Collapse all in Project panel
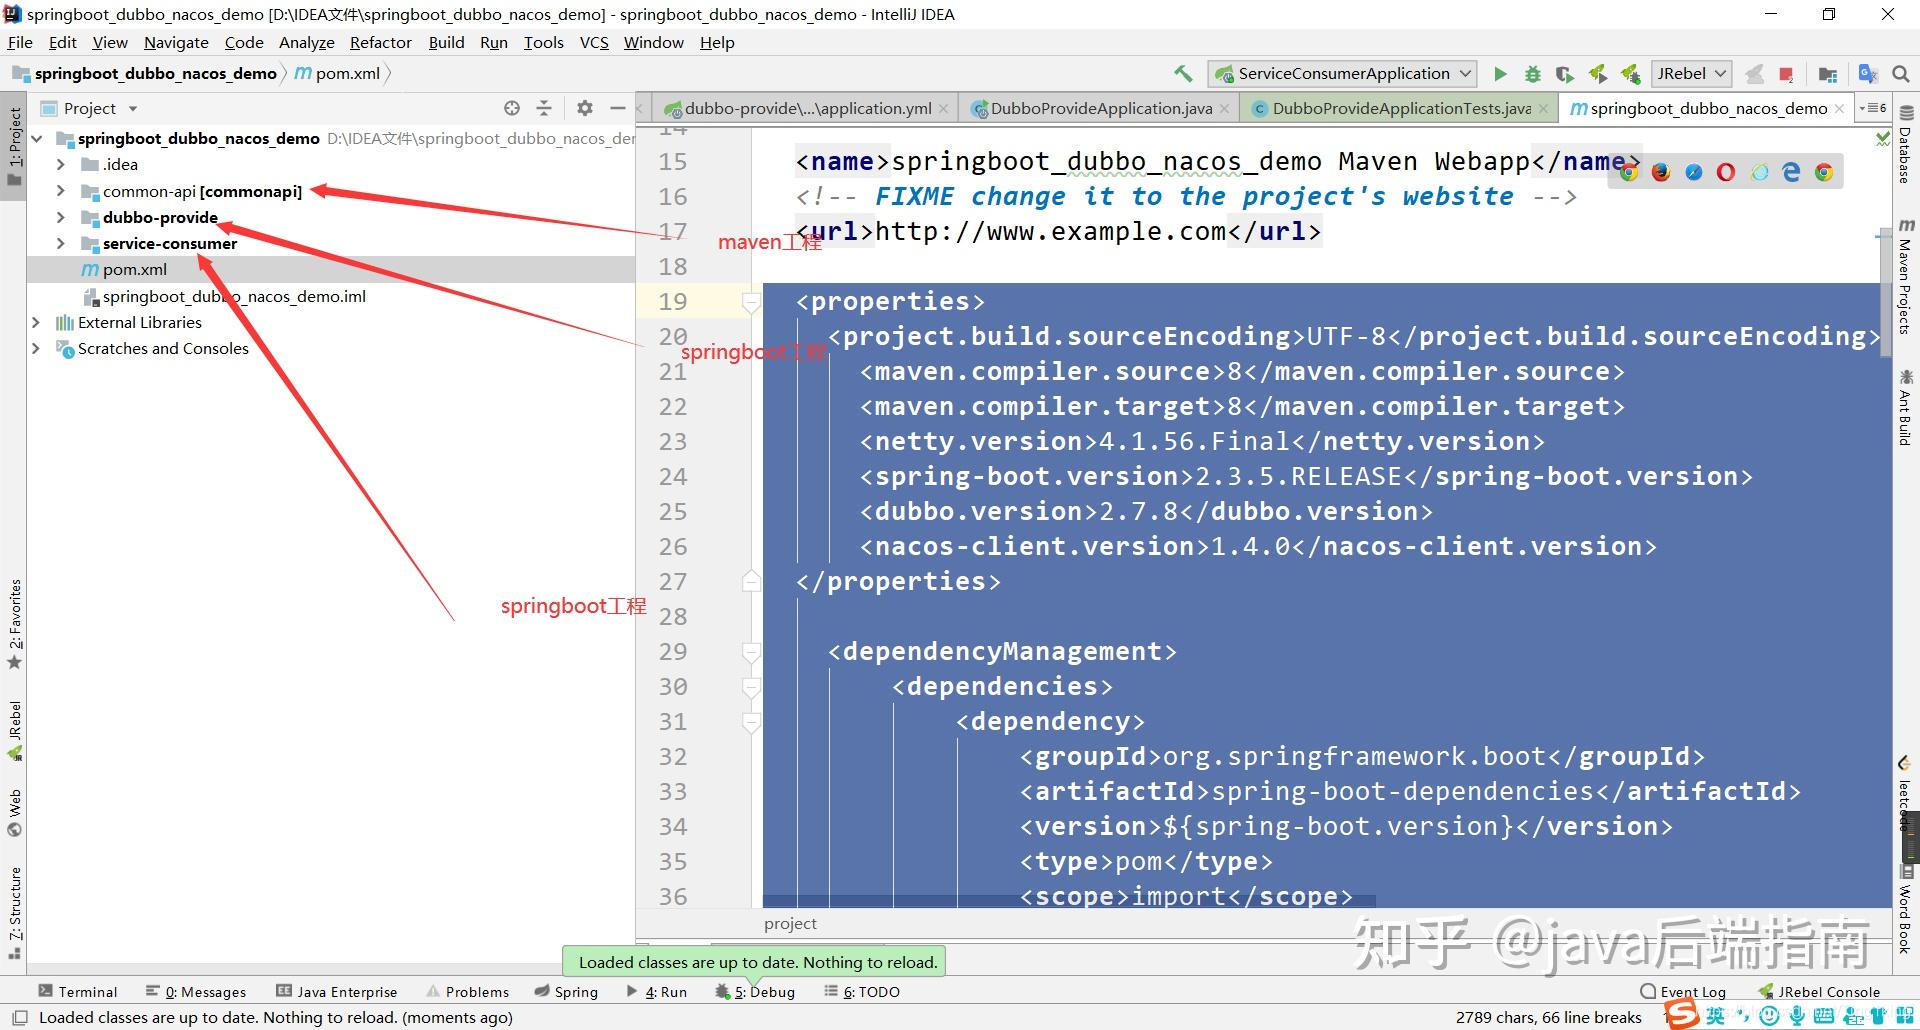This screenshot has width=1920, height=1030. click(544, 108)
